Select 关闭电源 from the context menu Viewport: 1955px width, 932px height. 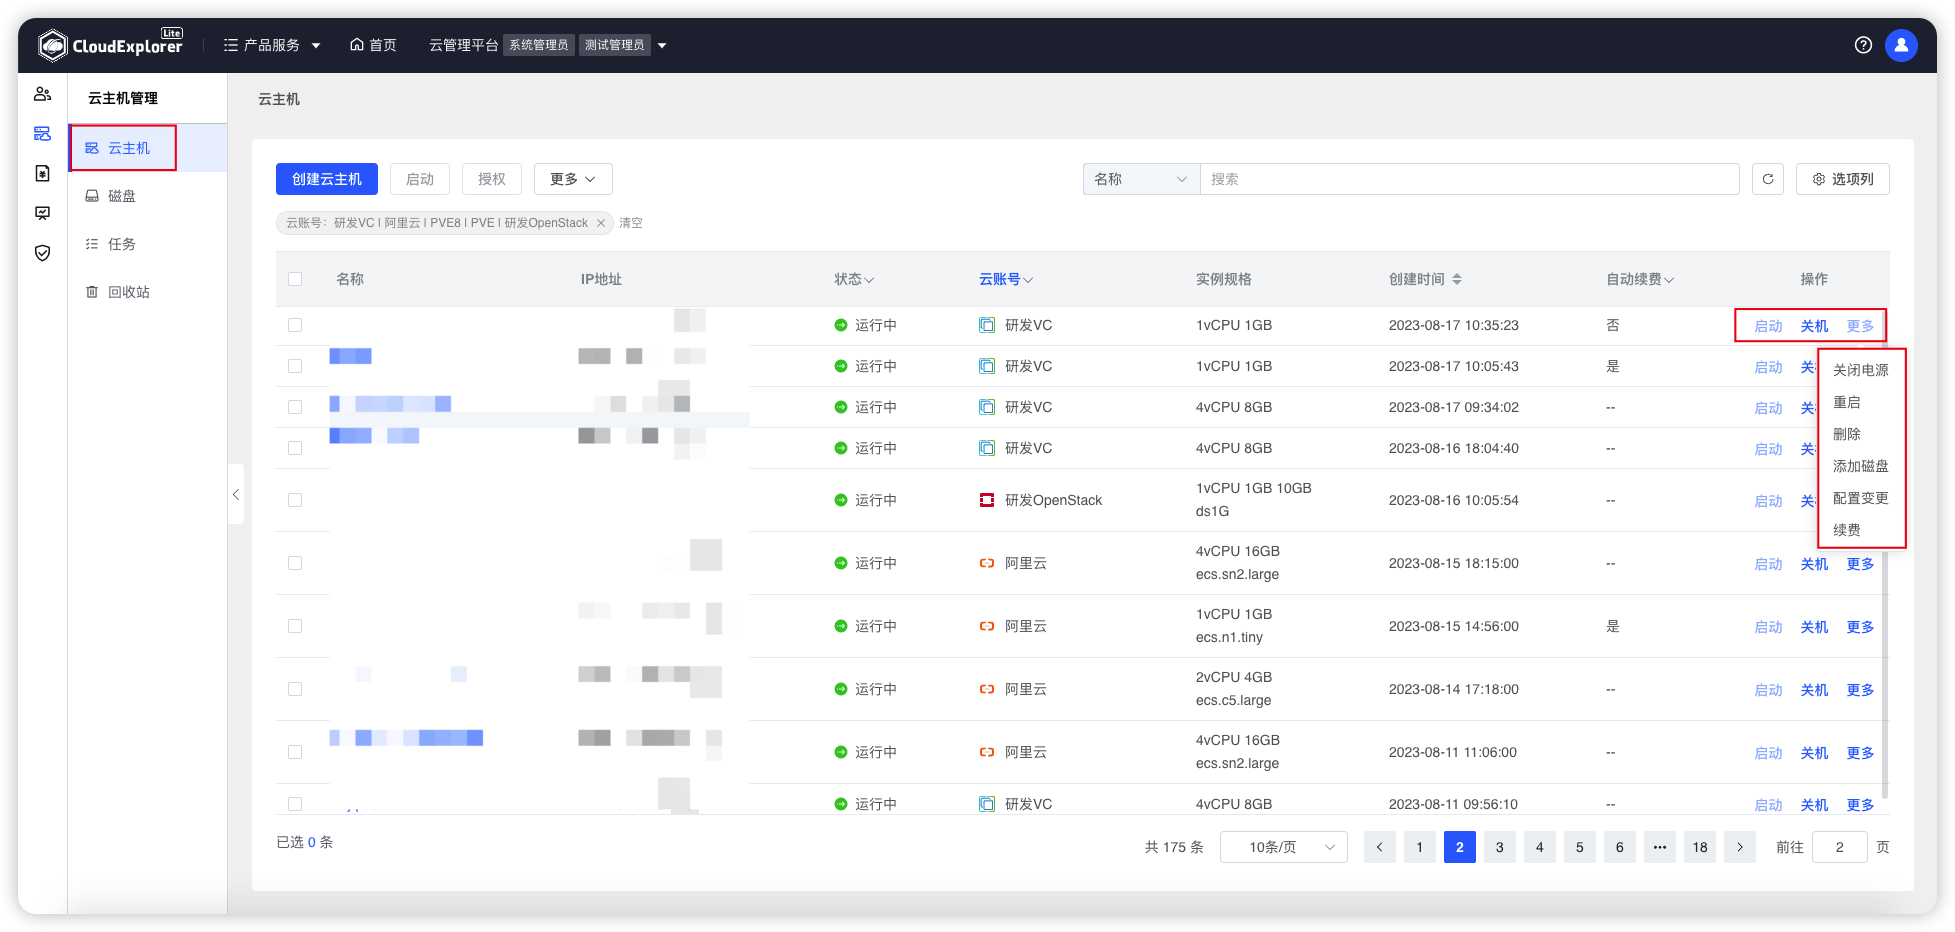coord(1861,370)
